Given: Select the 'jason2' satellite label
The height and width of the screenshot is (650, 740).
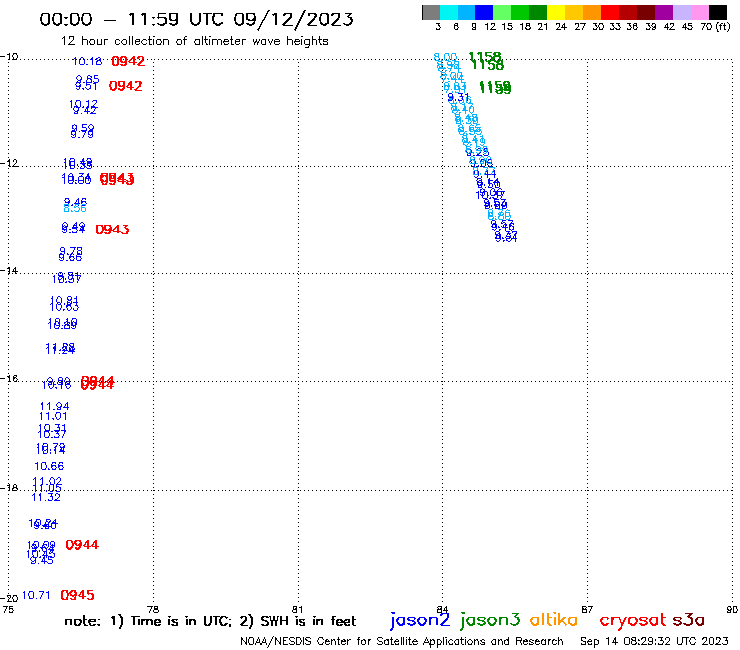Looking at the screenshot, I should pyautogui.click(x=420, y=620).
